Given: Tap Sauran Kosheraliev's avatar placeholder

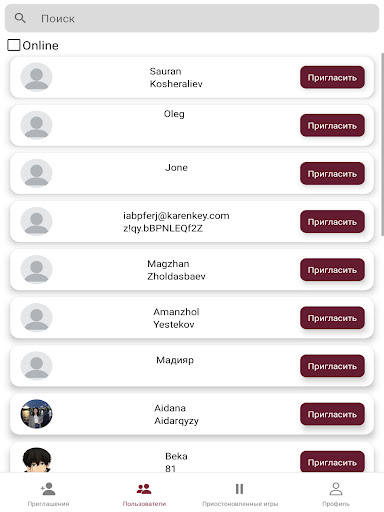Looking at the screenshot, I should [x=36, y=77].
